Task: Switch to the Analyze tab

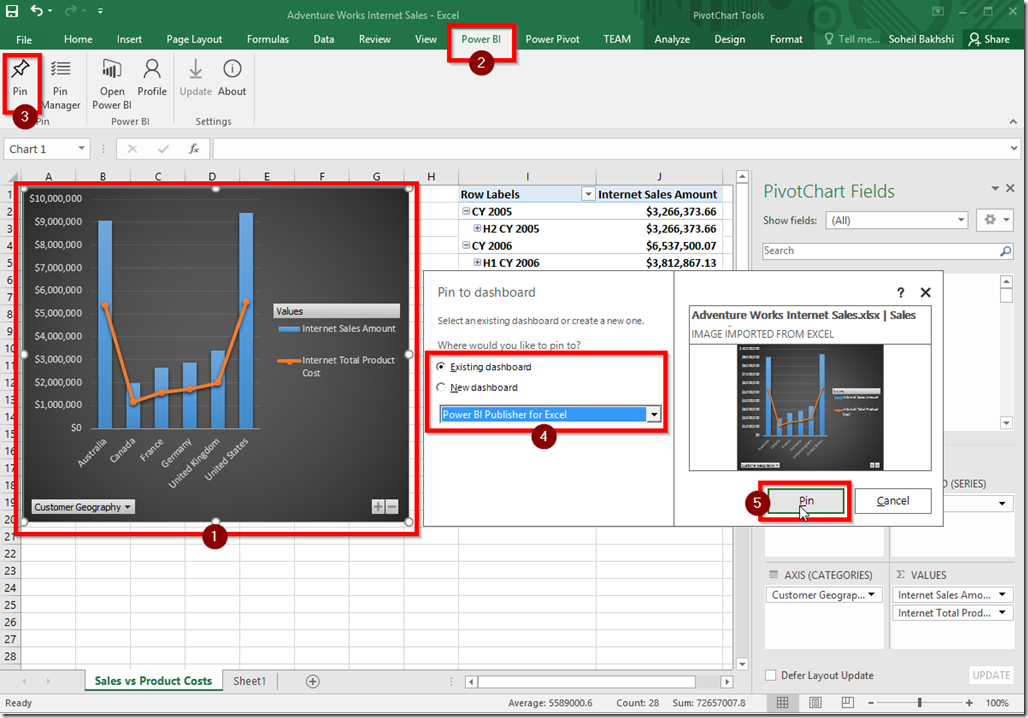Action: (672, 39)
